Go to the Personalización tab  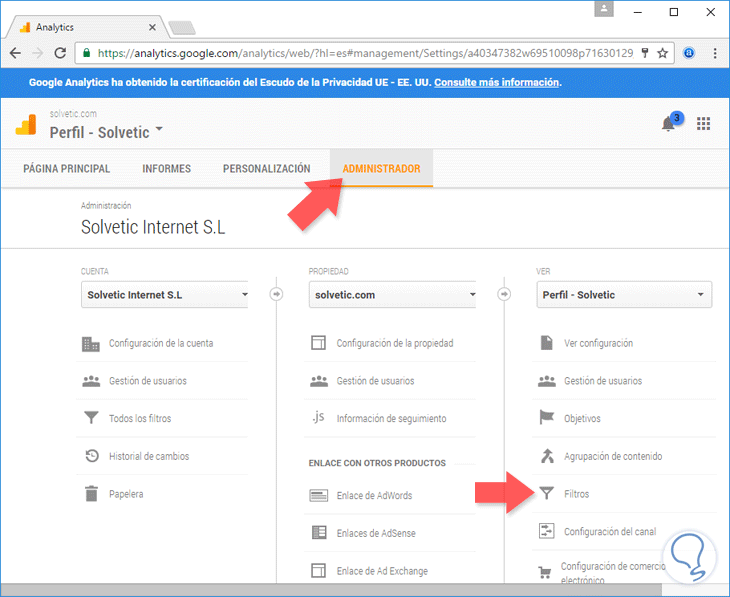[266, 169]
